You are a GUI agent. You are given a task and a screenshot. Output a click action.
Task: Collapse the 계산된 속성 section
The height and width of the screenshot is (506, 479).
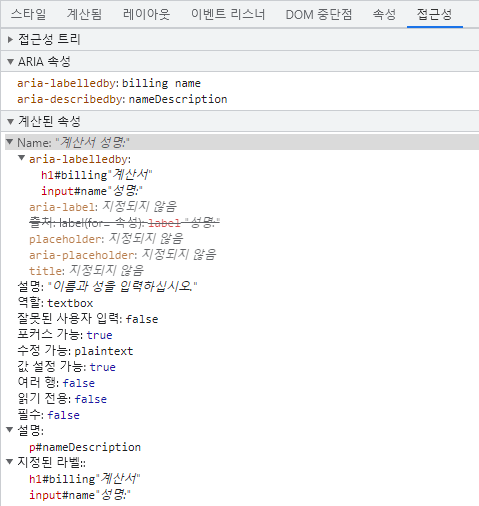10,122
